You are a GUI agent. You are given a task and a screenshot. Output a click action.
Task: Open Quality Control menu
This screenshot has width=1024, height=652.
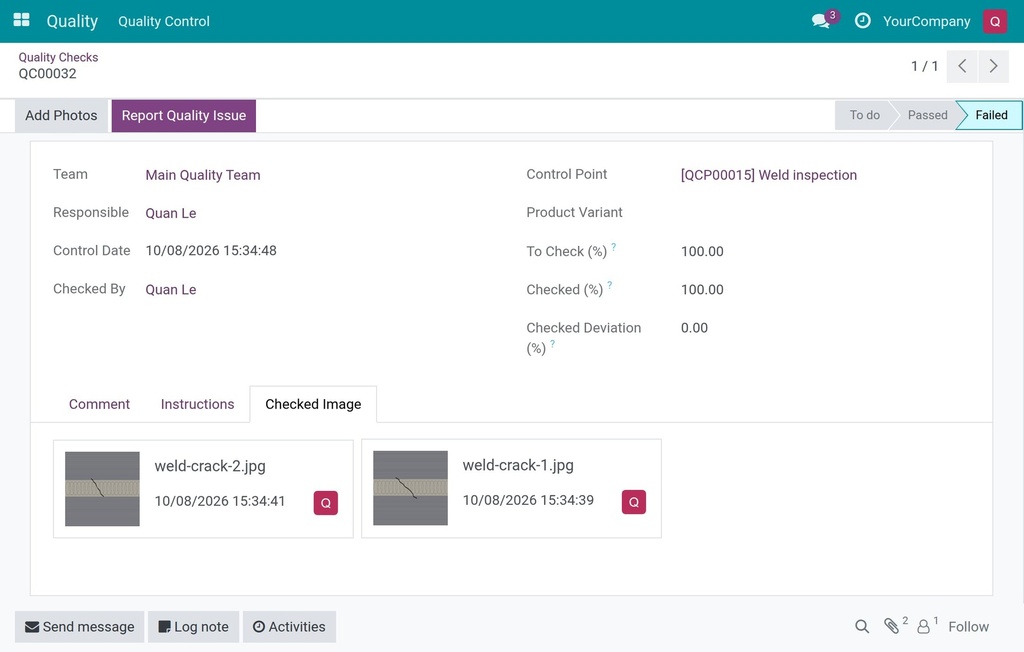click(x=164, y=22)
